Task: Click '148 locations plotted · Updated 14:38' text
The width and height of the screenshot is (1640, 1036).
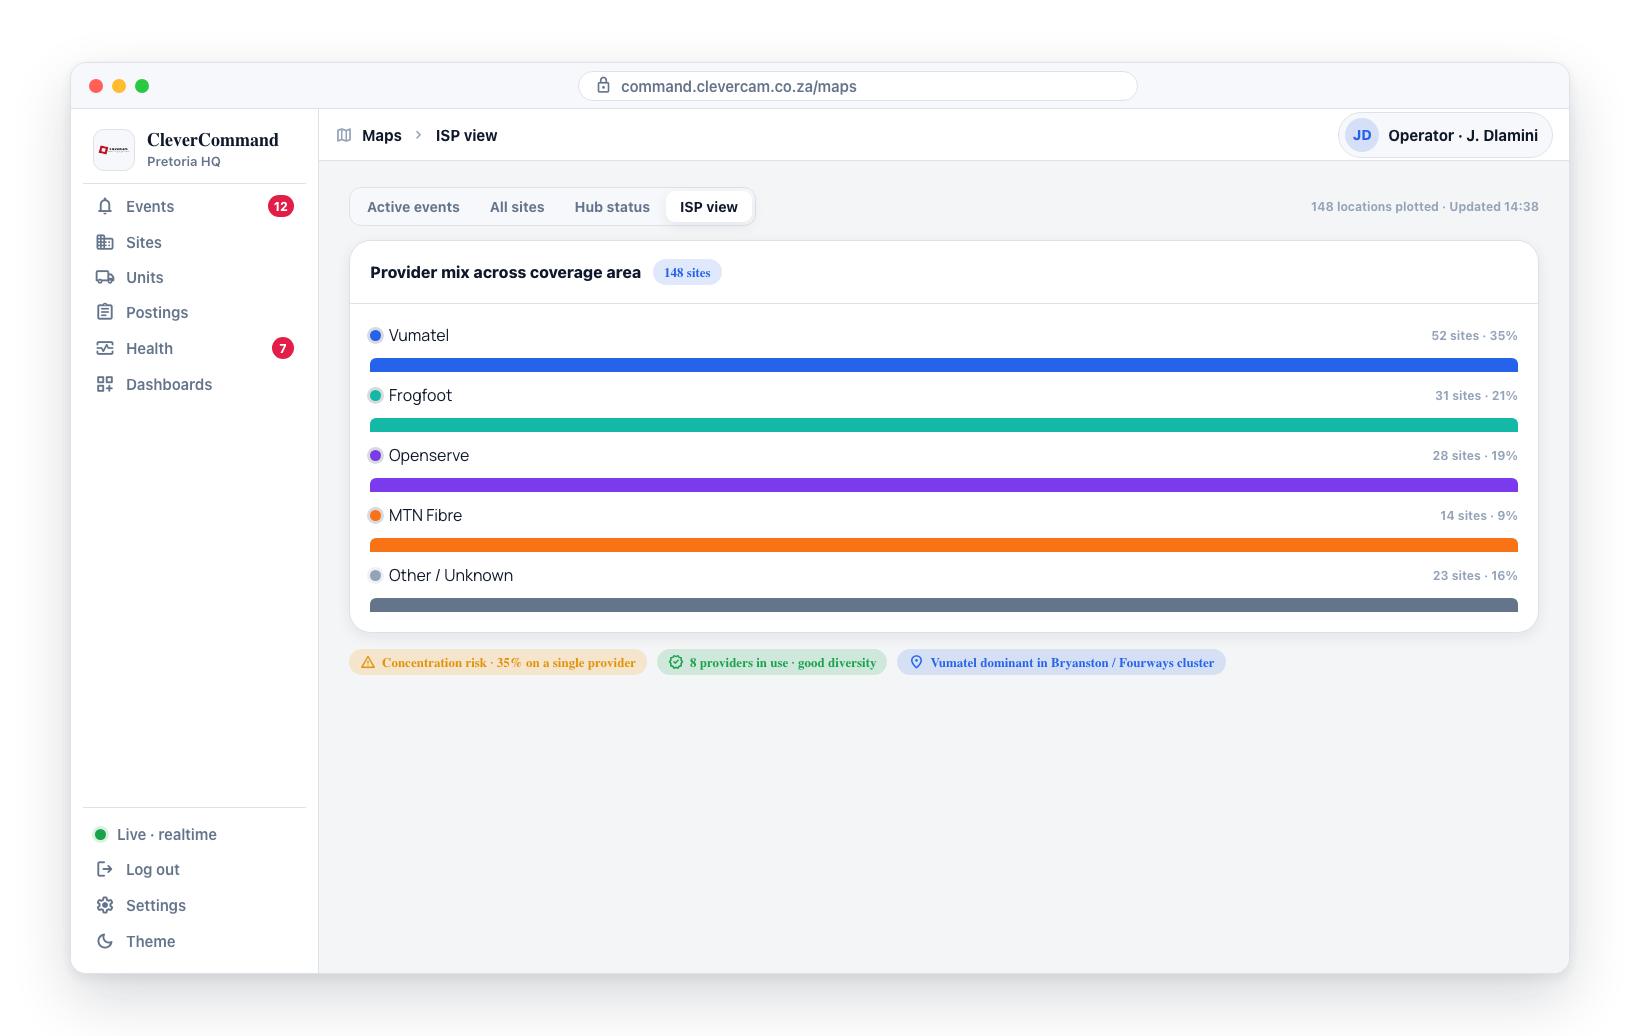Action: [x=1424, y=207]
